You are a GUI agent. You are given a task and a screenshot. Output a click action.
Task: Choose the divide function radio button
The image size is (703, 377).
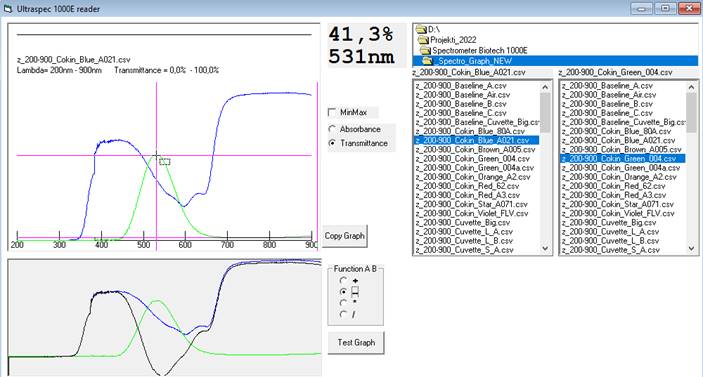coord(343,314)
